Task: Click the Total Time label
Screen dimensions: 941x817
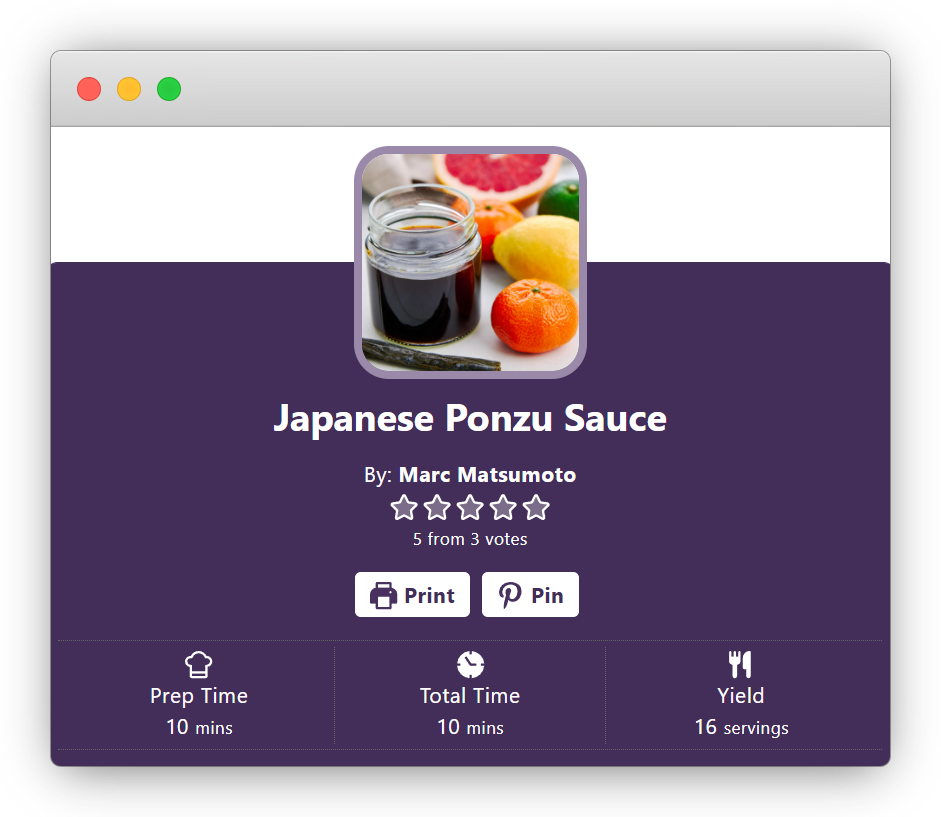Action: point(470,696)
